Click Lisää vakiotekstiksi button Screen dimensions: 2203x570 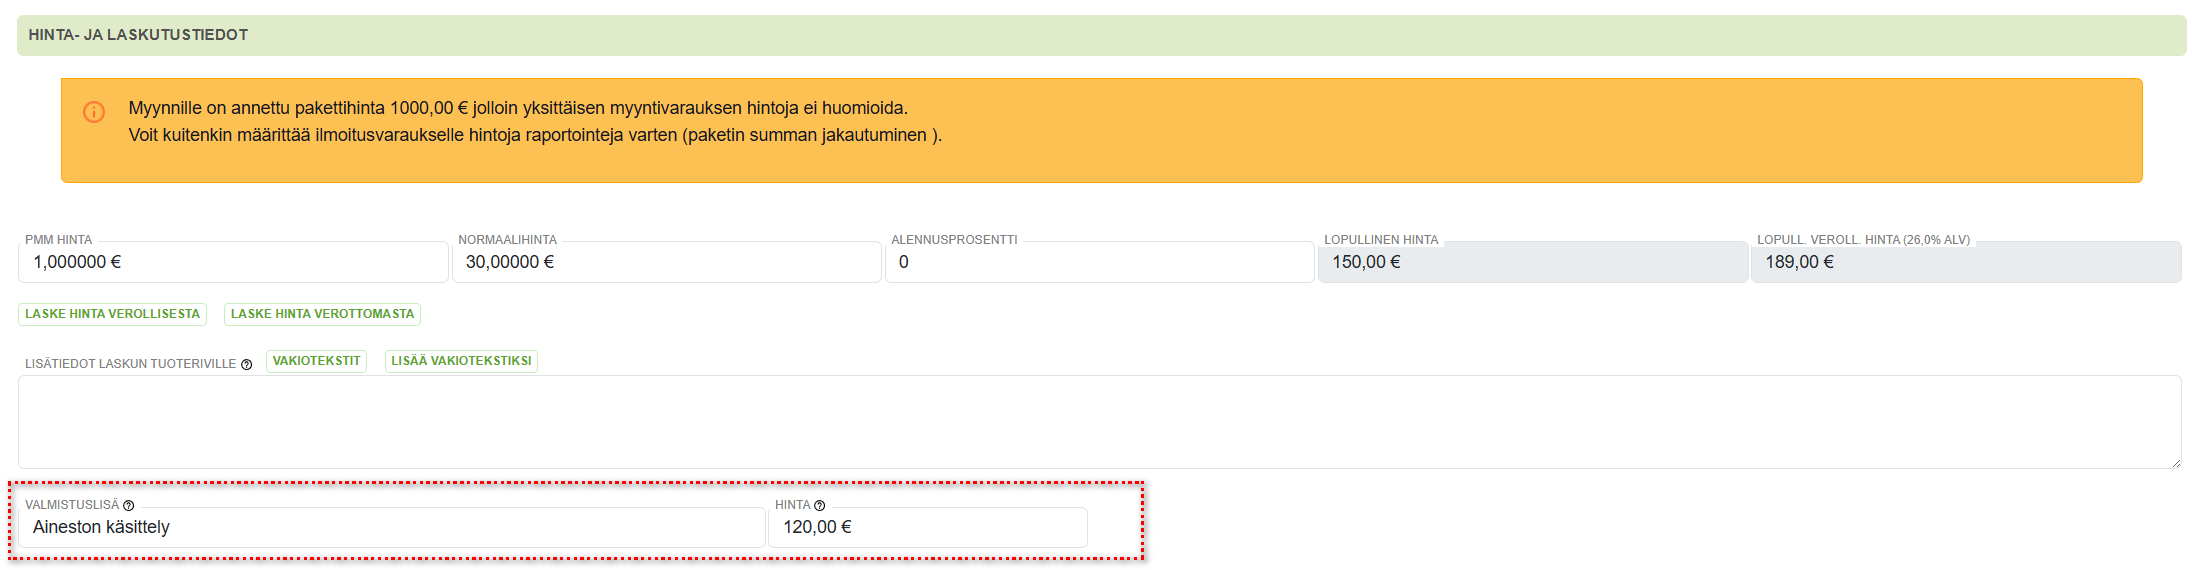pos(461,361)
